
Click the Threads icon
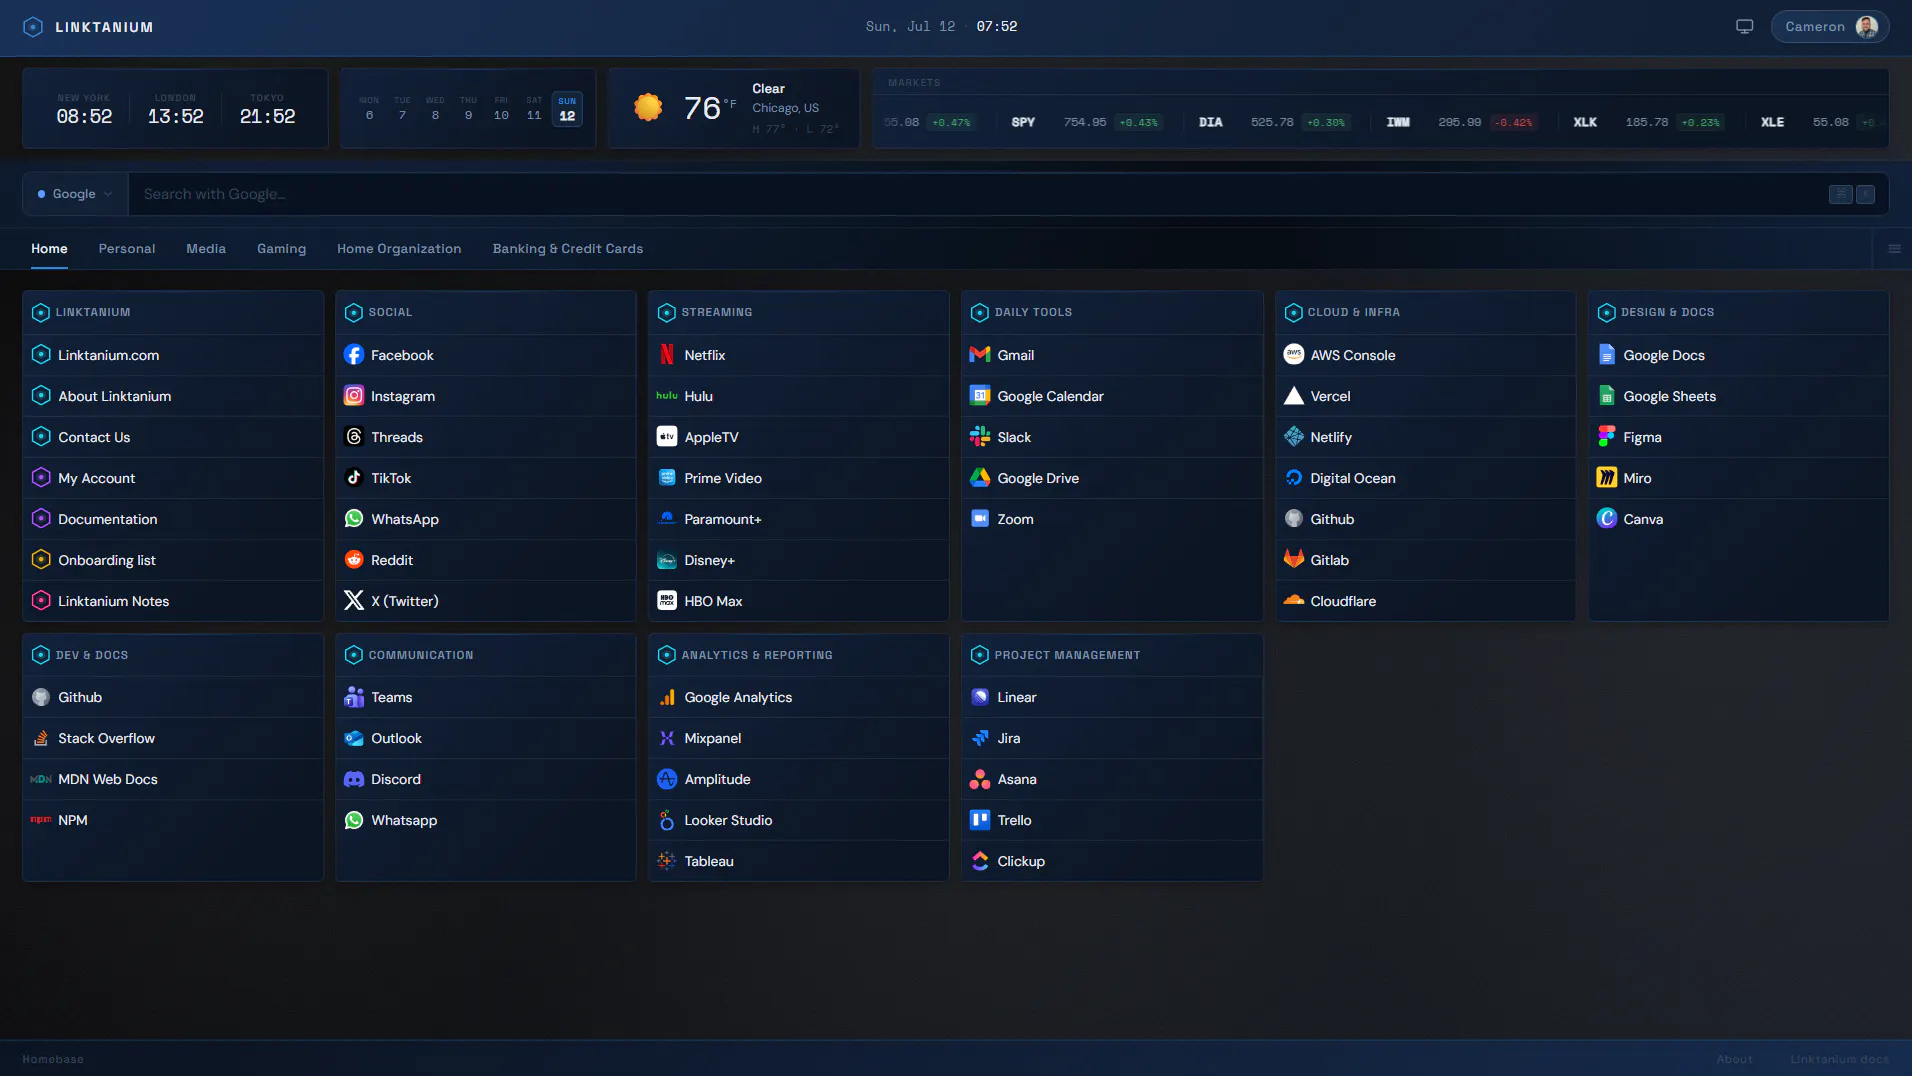(354, 437)
